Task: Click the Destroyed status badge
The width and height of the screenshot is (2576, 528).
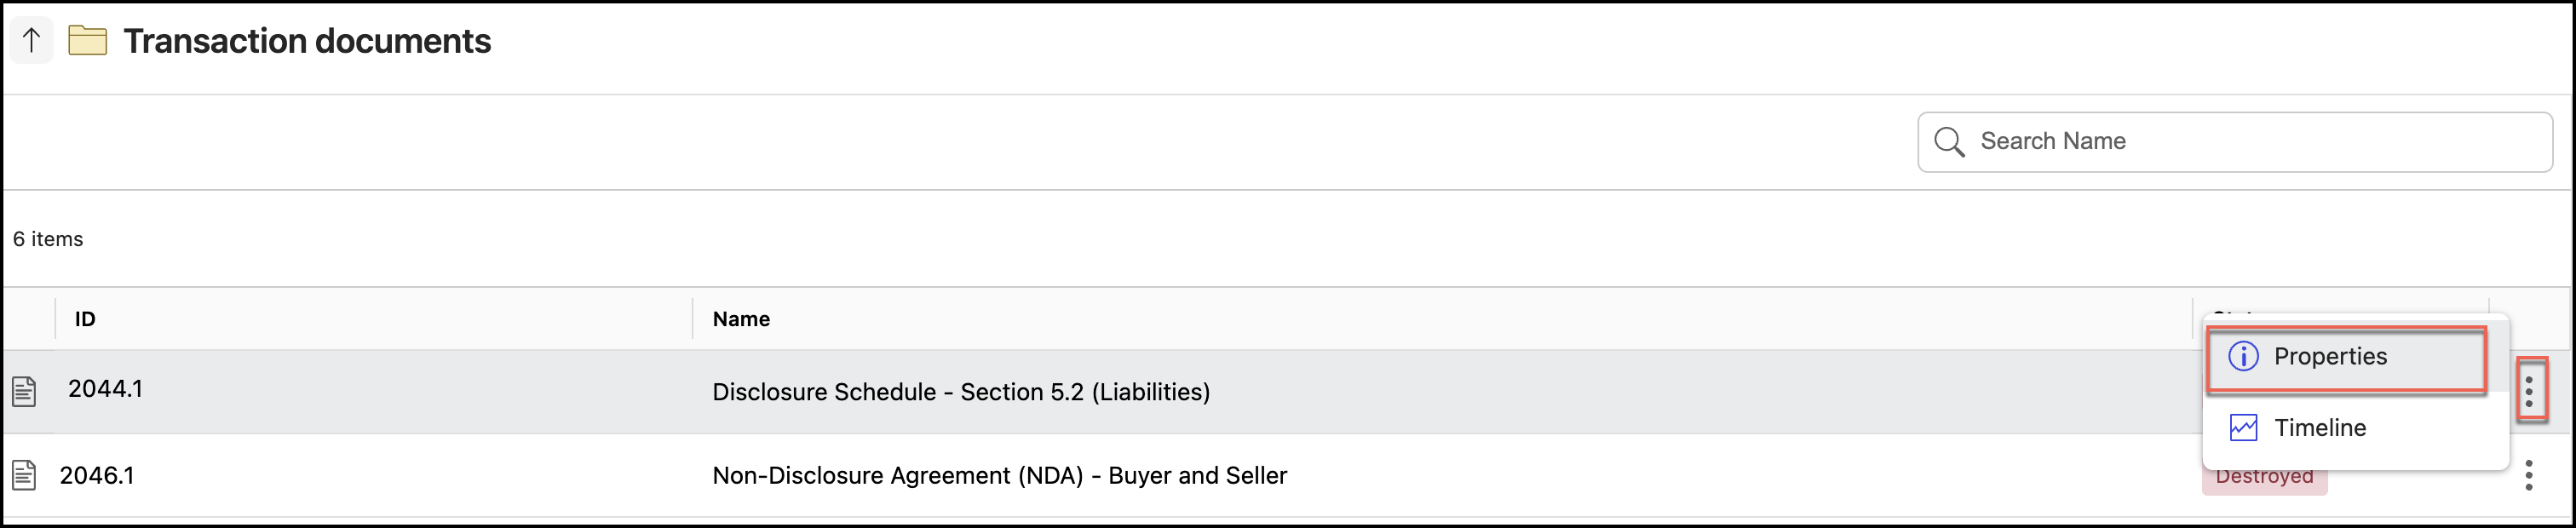Action: click(2264, 480)
